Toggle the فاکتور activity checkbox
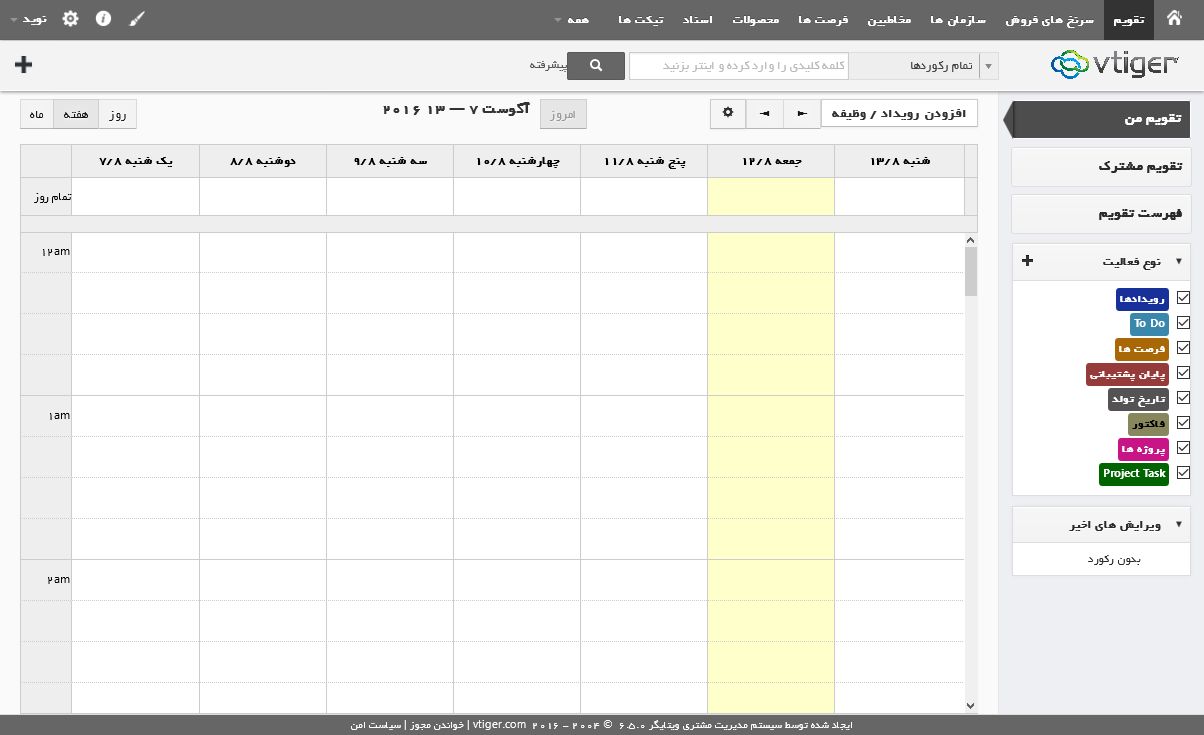 tap(1183, 423)
